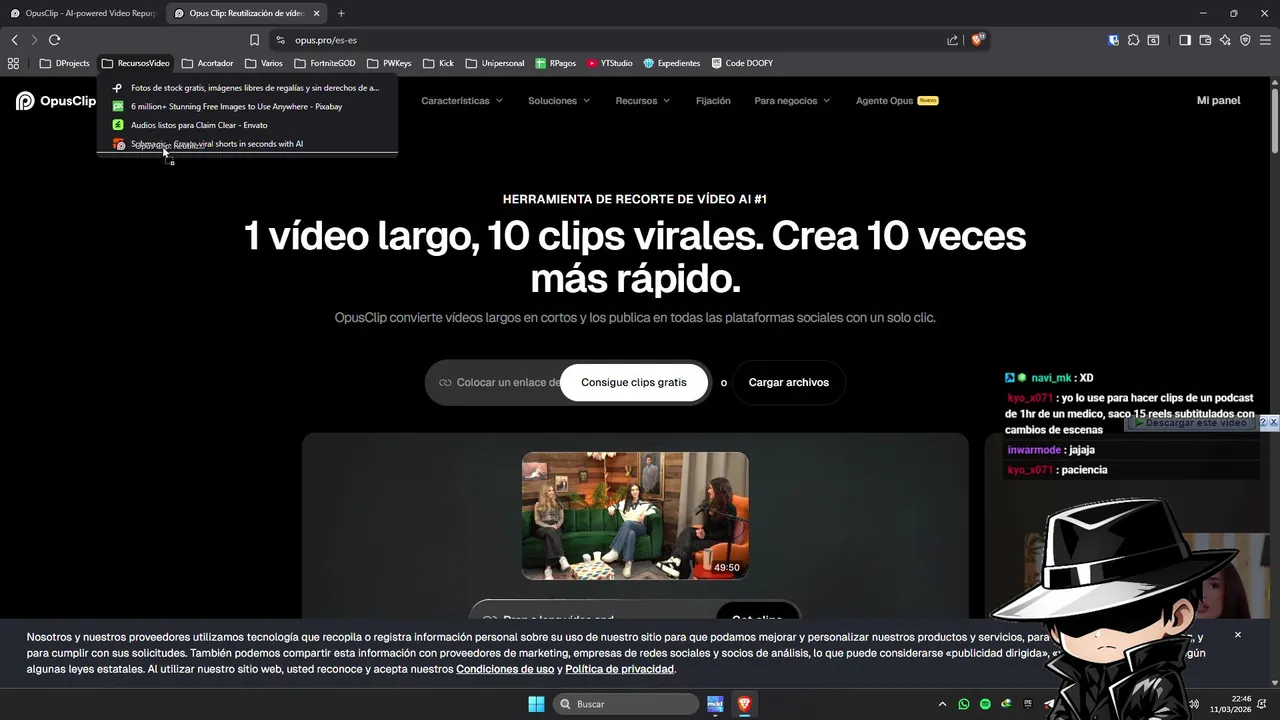This screenshot has width=1280, height=720.
Task: Show hidden tray icons with the chevron
Action: click(942, 704)
